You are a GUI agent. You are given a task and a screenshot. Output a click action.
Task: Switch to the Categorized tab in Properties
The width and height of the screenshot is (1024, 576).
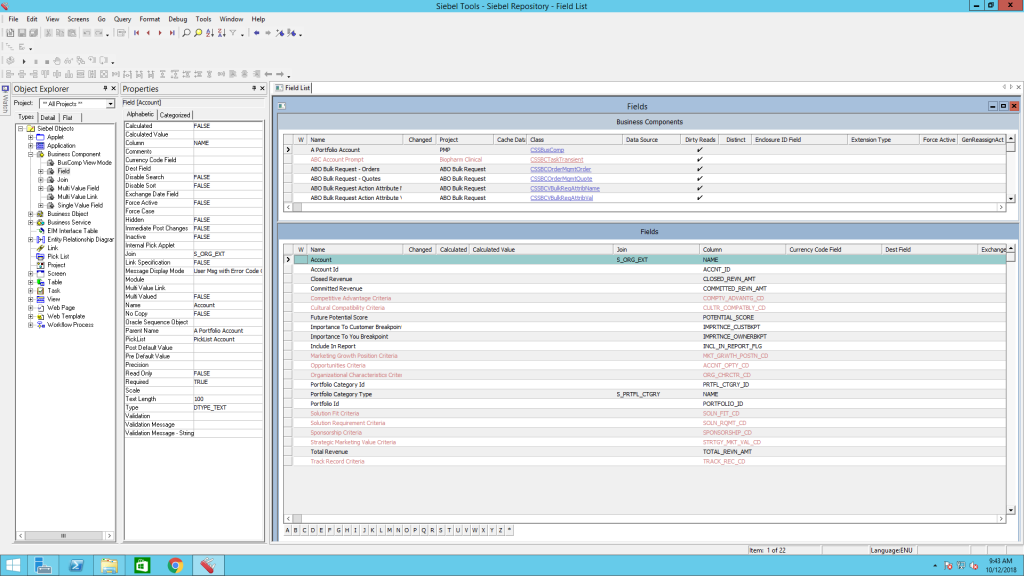pyautogui.click(x=175, y=115)
